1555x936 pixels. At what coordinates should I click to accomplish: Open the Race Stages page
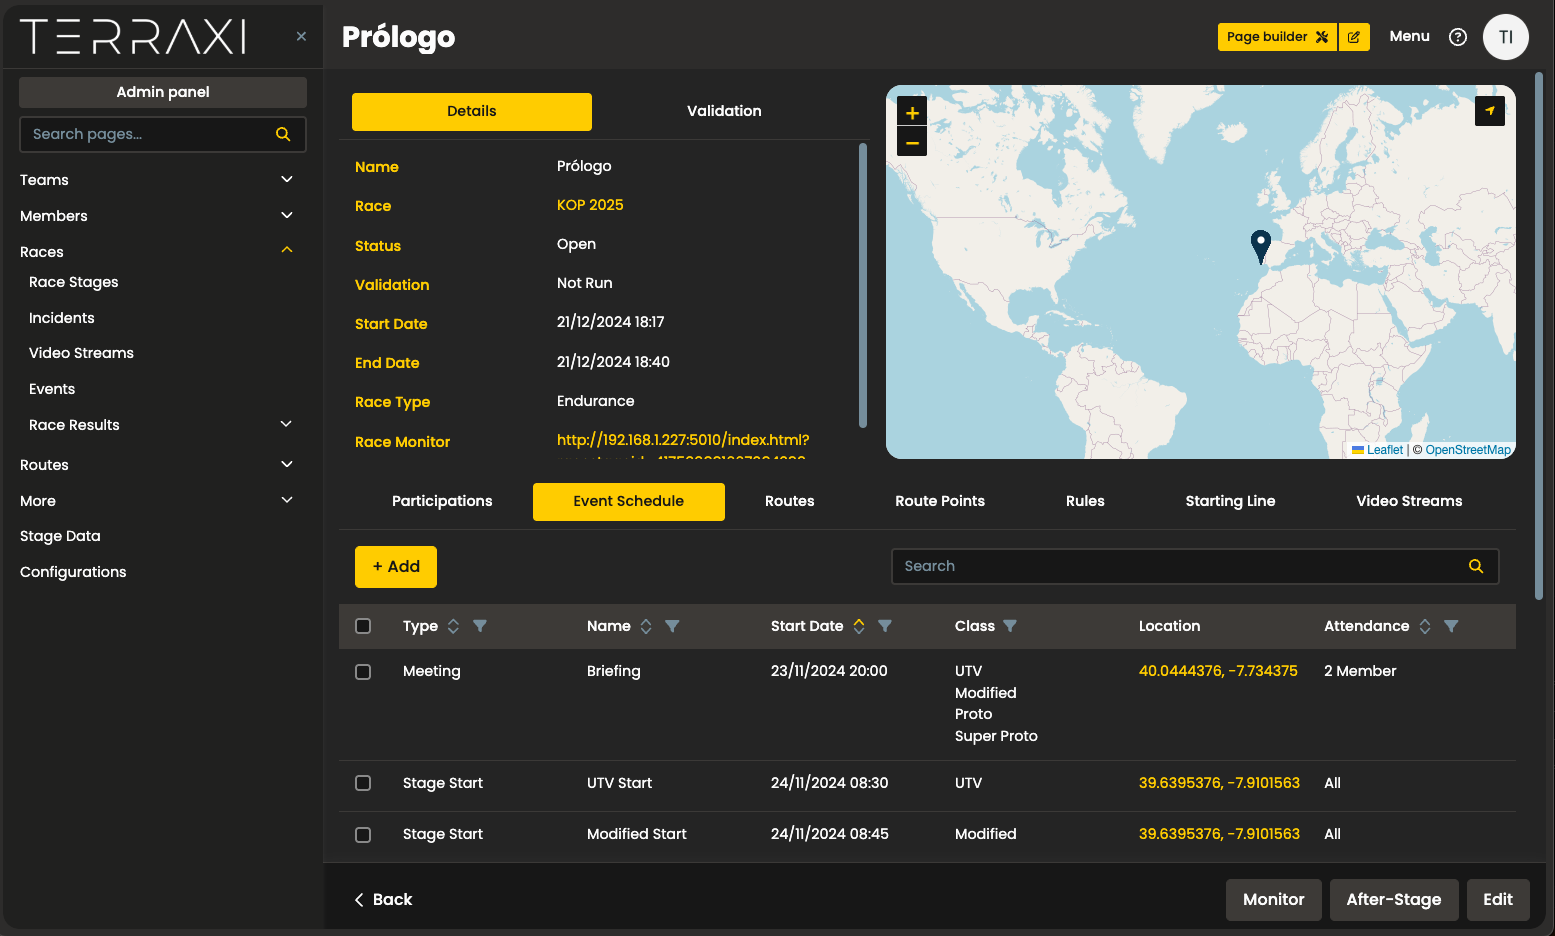(74, 282)
